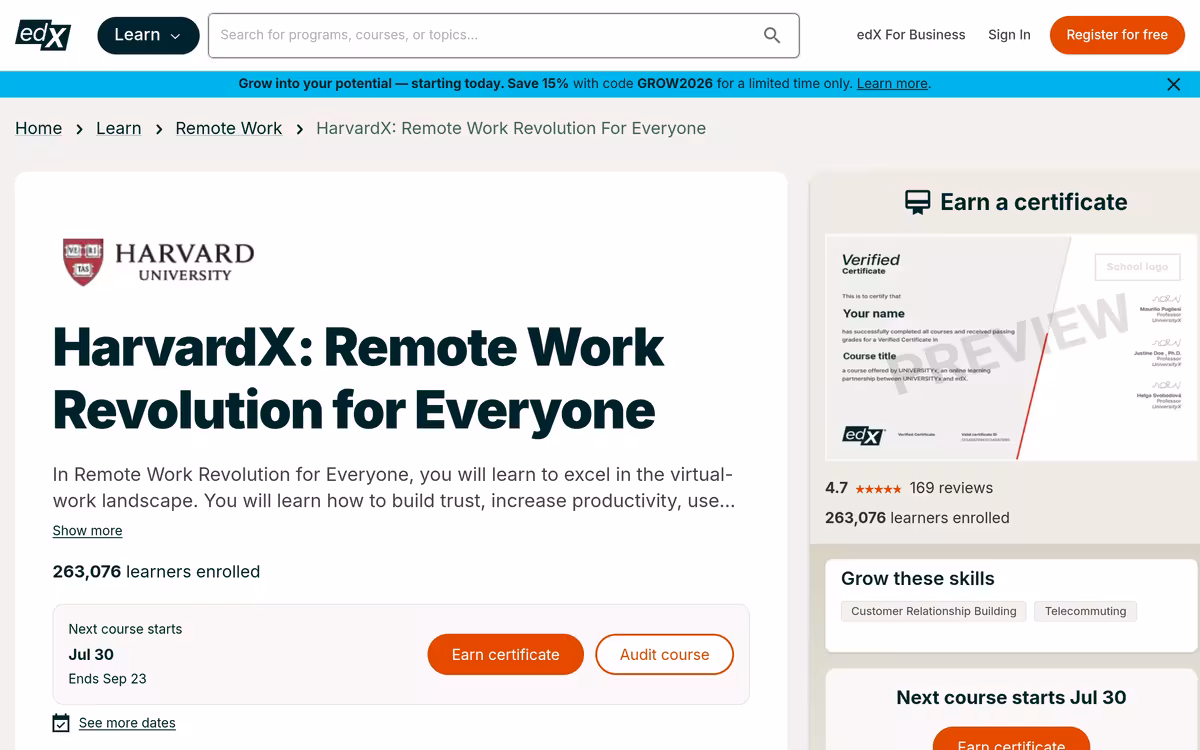Open the Learn dropdown menu
Viewport: 1200px width, 750px height.
coord(147,35)
